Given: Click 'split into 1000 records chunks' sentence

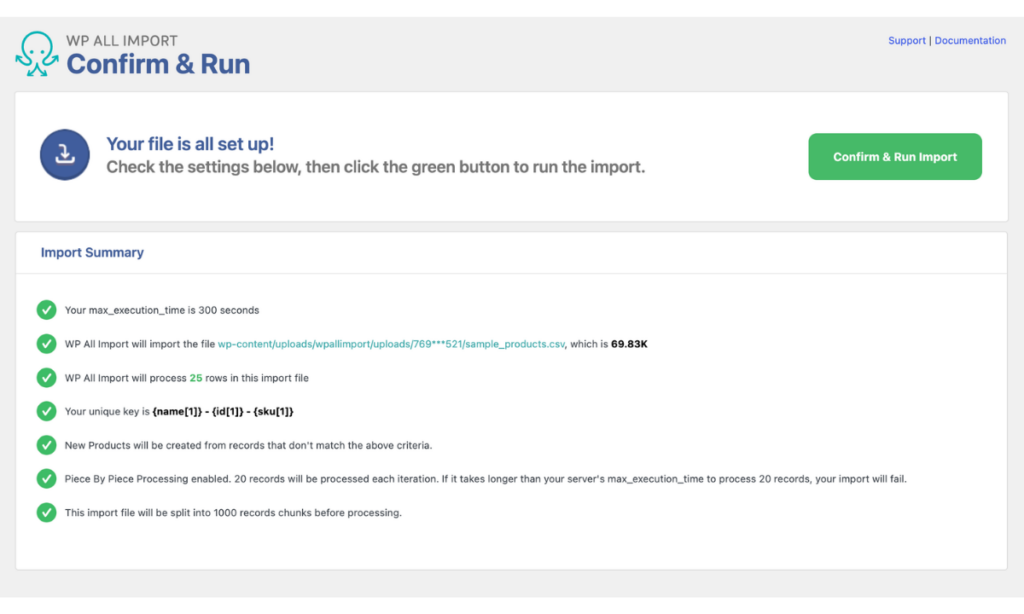Looking at the screenshot, I should click(x=233, y=513).
